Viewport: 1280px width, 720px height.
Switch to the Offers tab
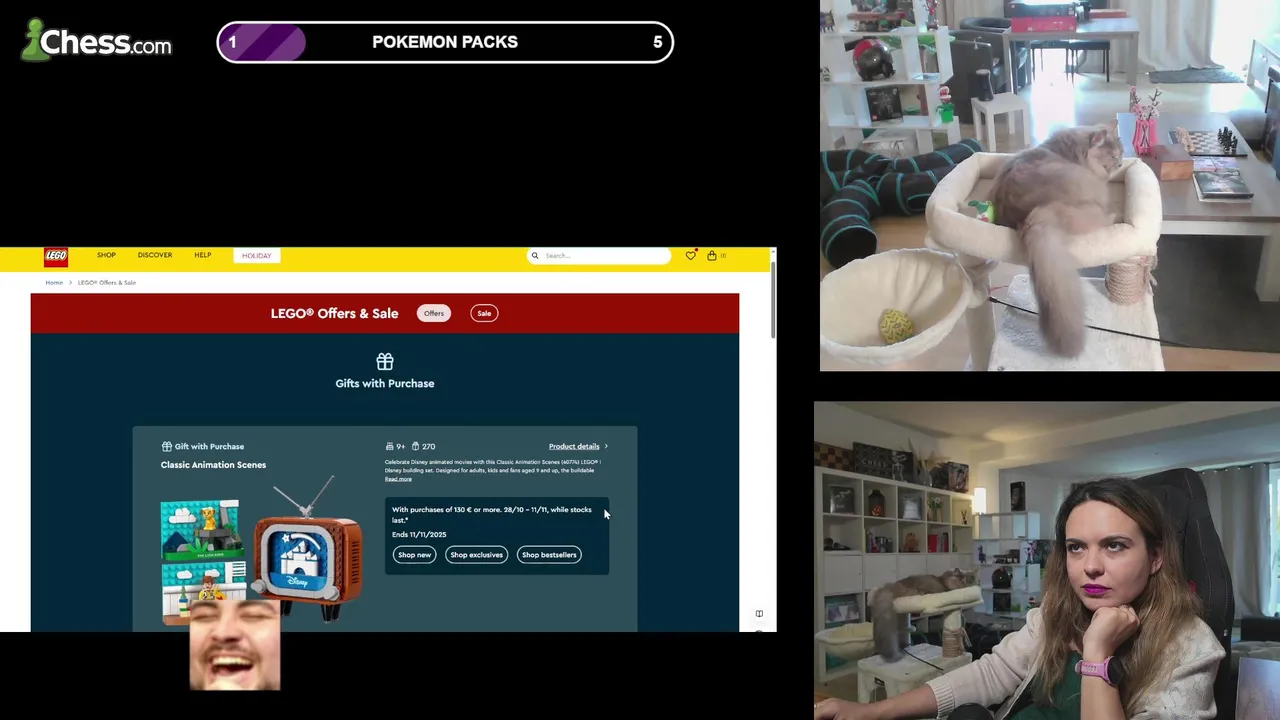[x=434, y=313]
